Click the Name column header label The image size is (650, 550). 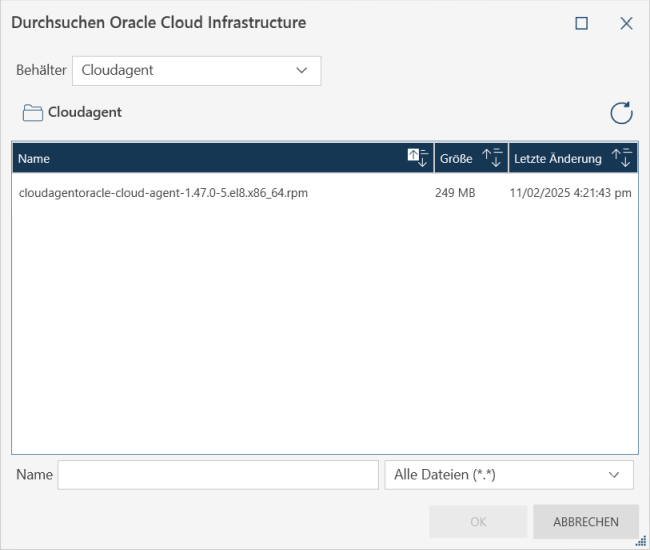[34, 158]
